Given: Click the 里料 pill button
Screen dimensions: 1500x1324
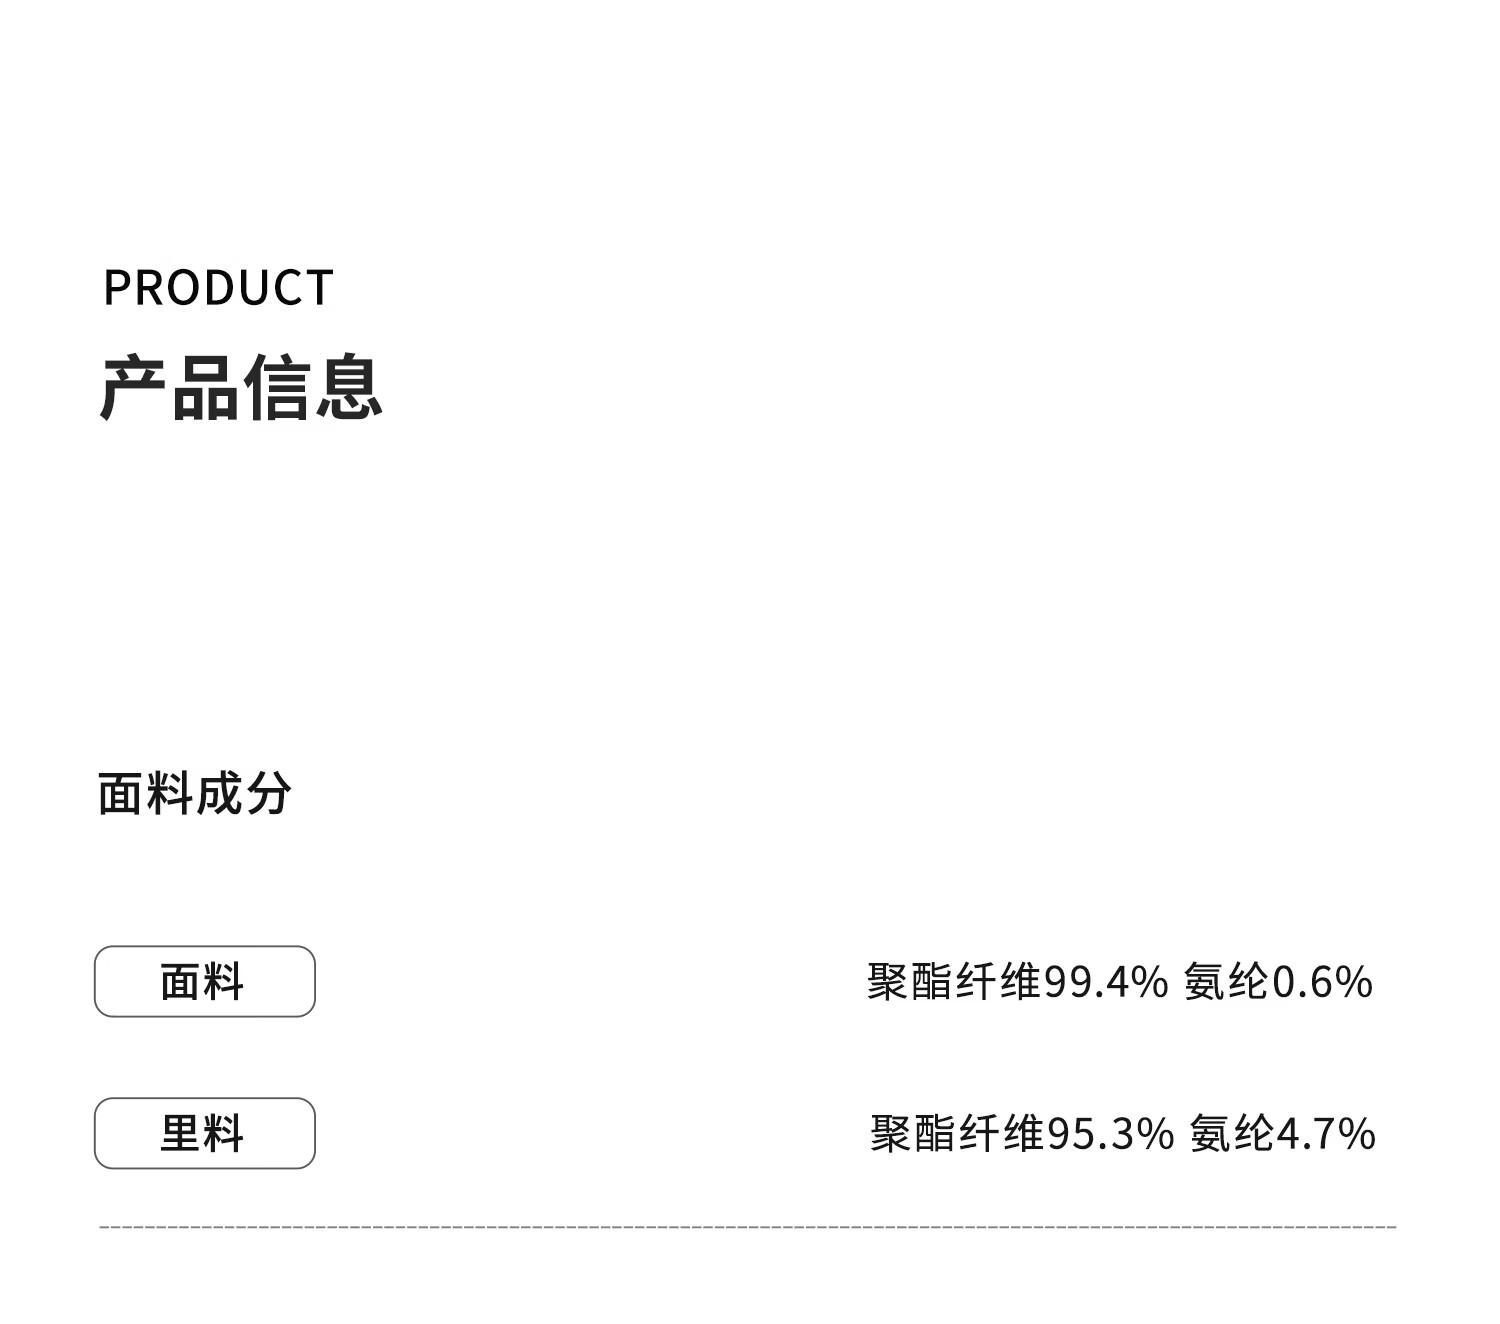Looking at the screenshot, I should click(204, 1133).
